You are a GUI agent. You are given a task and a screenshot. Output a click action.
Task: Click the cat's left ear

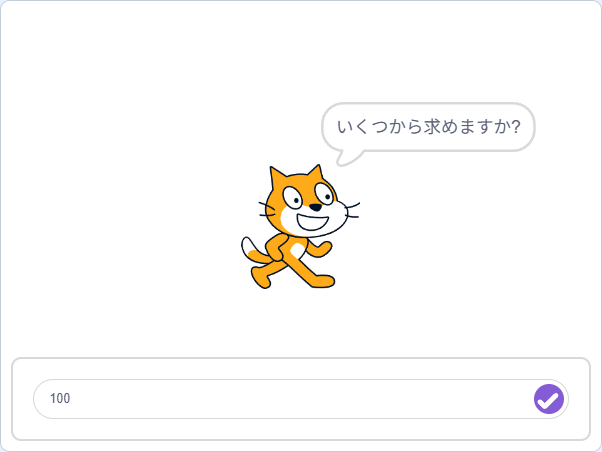278,177
